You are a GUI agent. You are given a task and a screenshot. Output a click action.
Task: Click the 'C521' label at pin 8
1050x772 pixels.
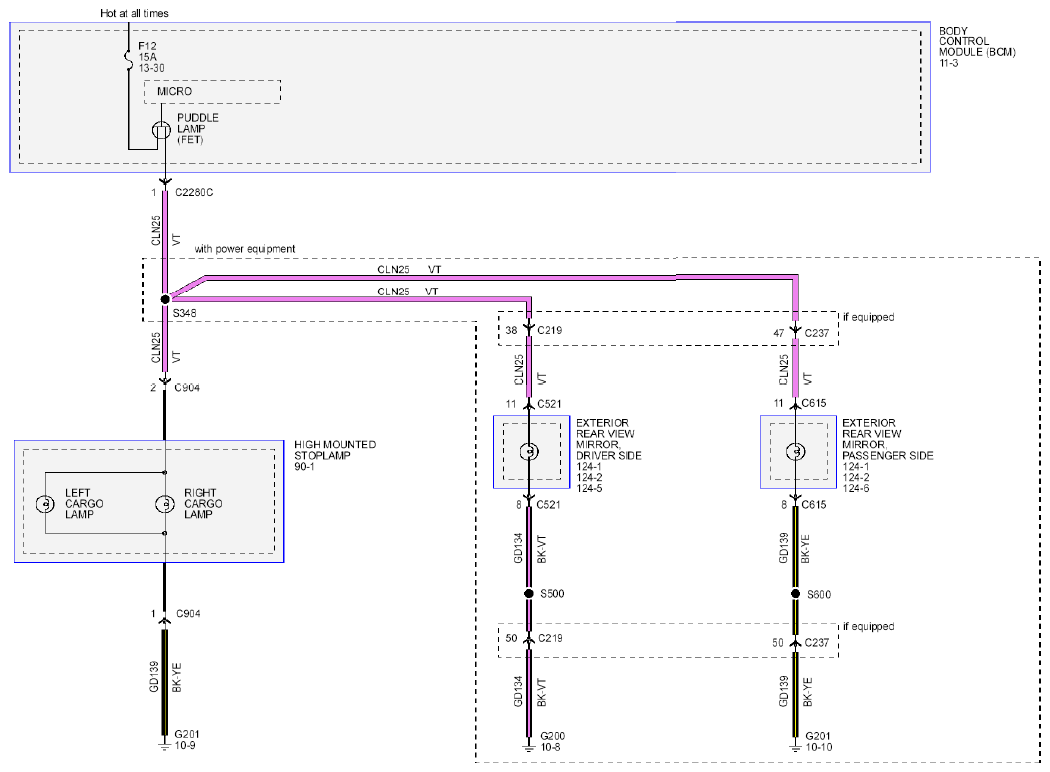[548, 505]
